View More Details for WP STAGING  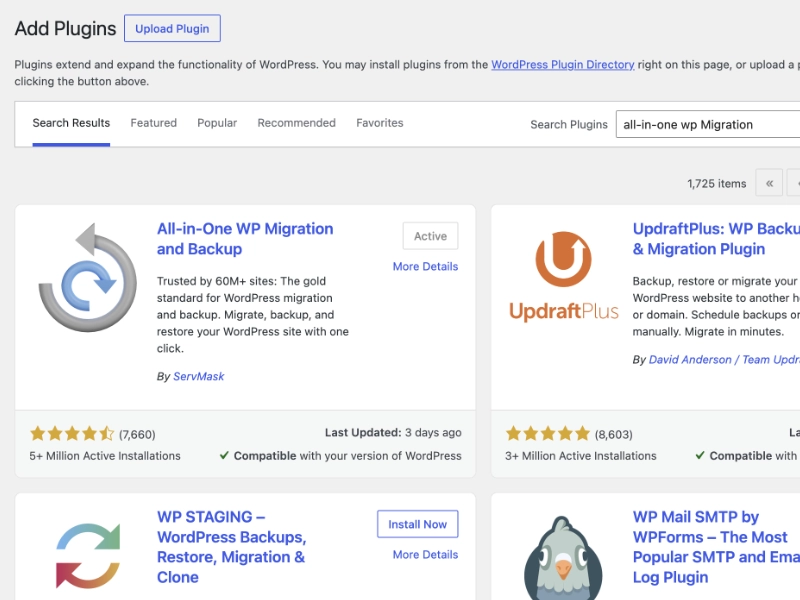tap(425, 555)
